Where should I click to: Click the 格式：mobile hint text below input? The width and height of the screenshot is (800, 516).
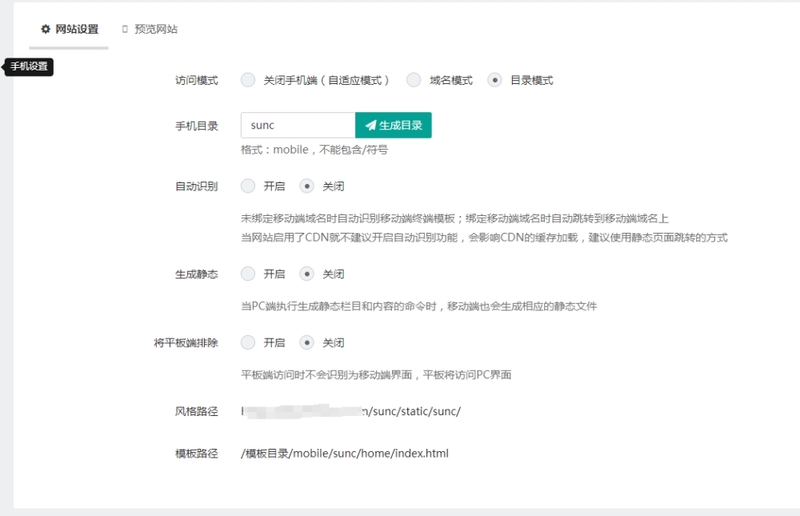coord(314,150)
